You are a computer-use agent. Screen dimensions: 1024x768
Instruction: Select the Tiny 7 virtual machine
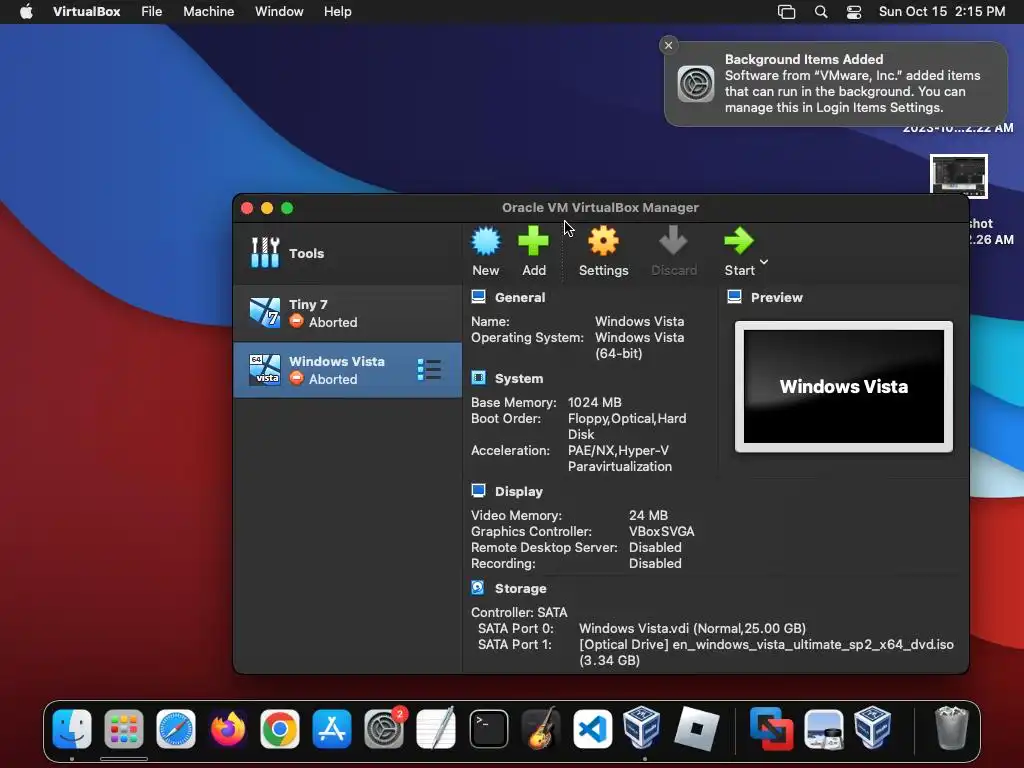347,313
